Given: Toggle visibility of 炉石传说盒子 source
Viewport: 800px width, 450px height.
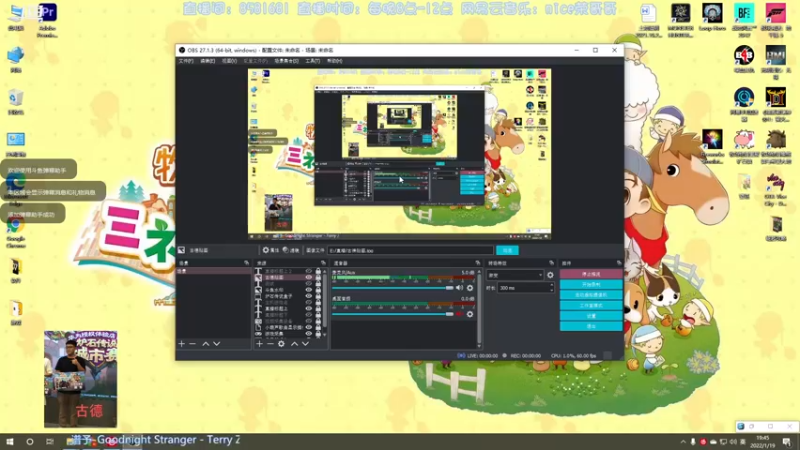Looking at the screenshot, I should point(309,296).
